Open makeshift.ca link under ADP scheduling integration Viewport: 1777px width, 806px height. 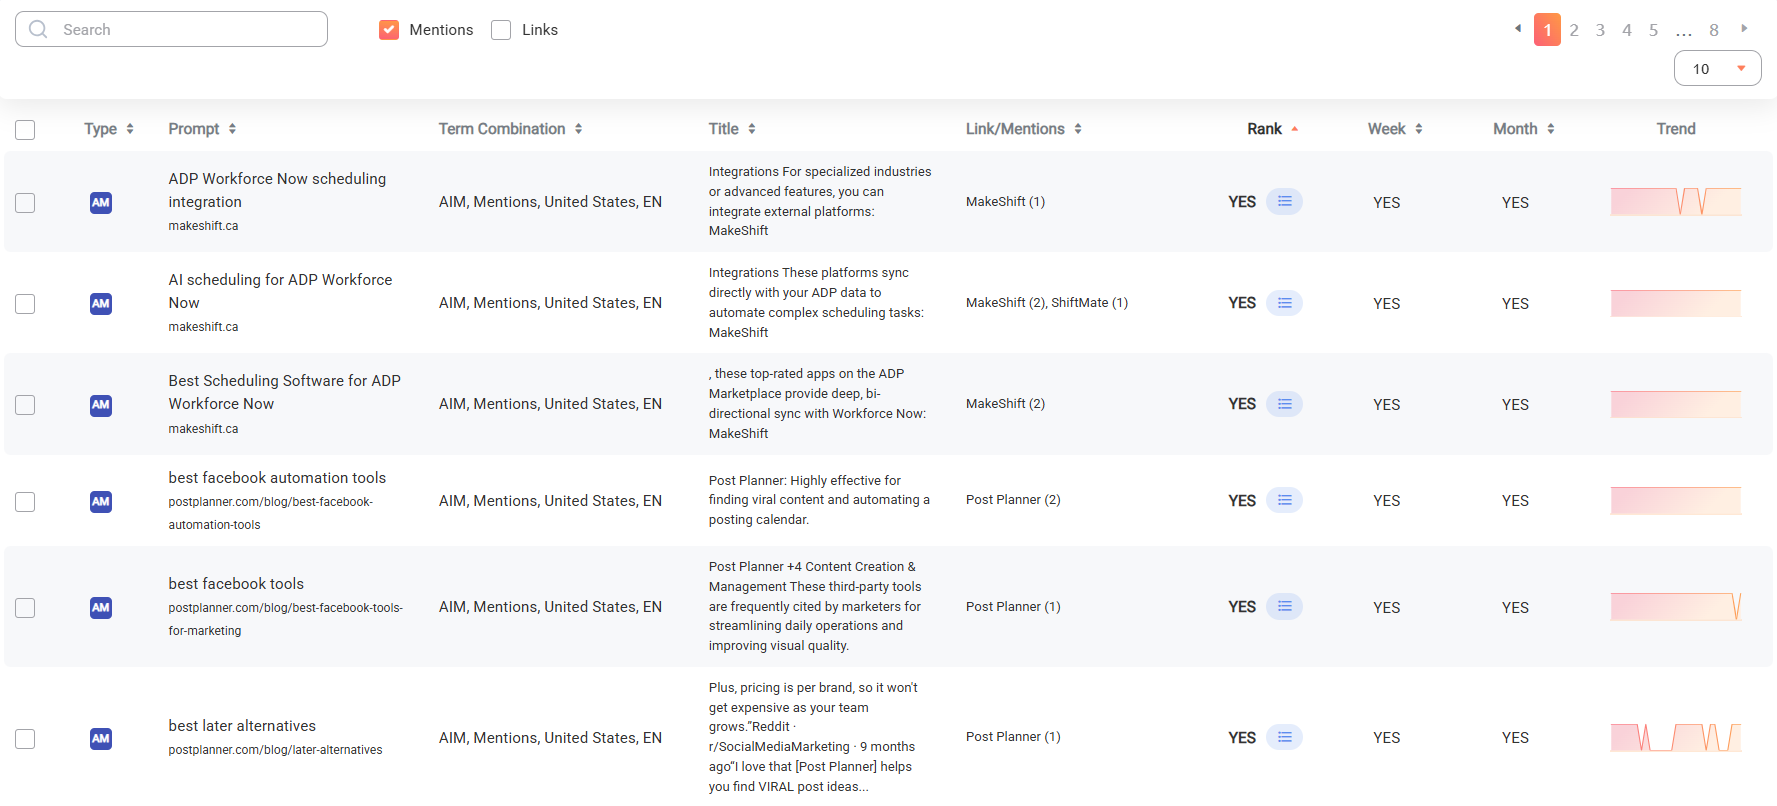click(x=203, y=226)
